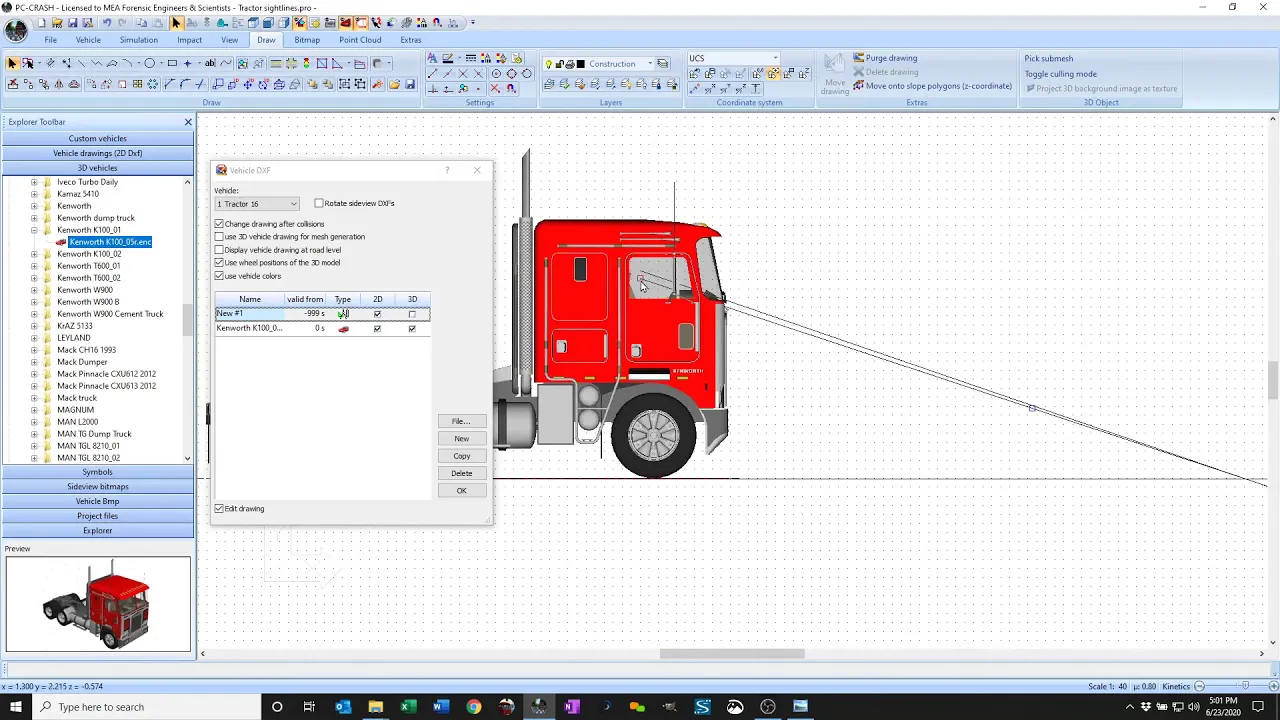Click the Kenworth truck preview thumbnail
The image size is (1280, 720).
pyautogui.click(x=97, y=604)
